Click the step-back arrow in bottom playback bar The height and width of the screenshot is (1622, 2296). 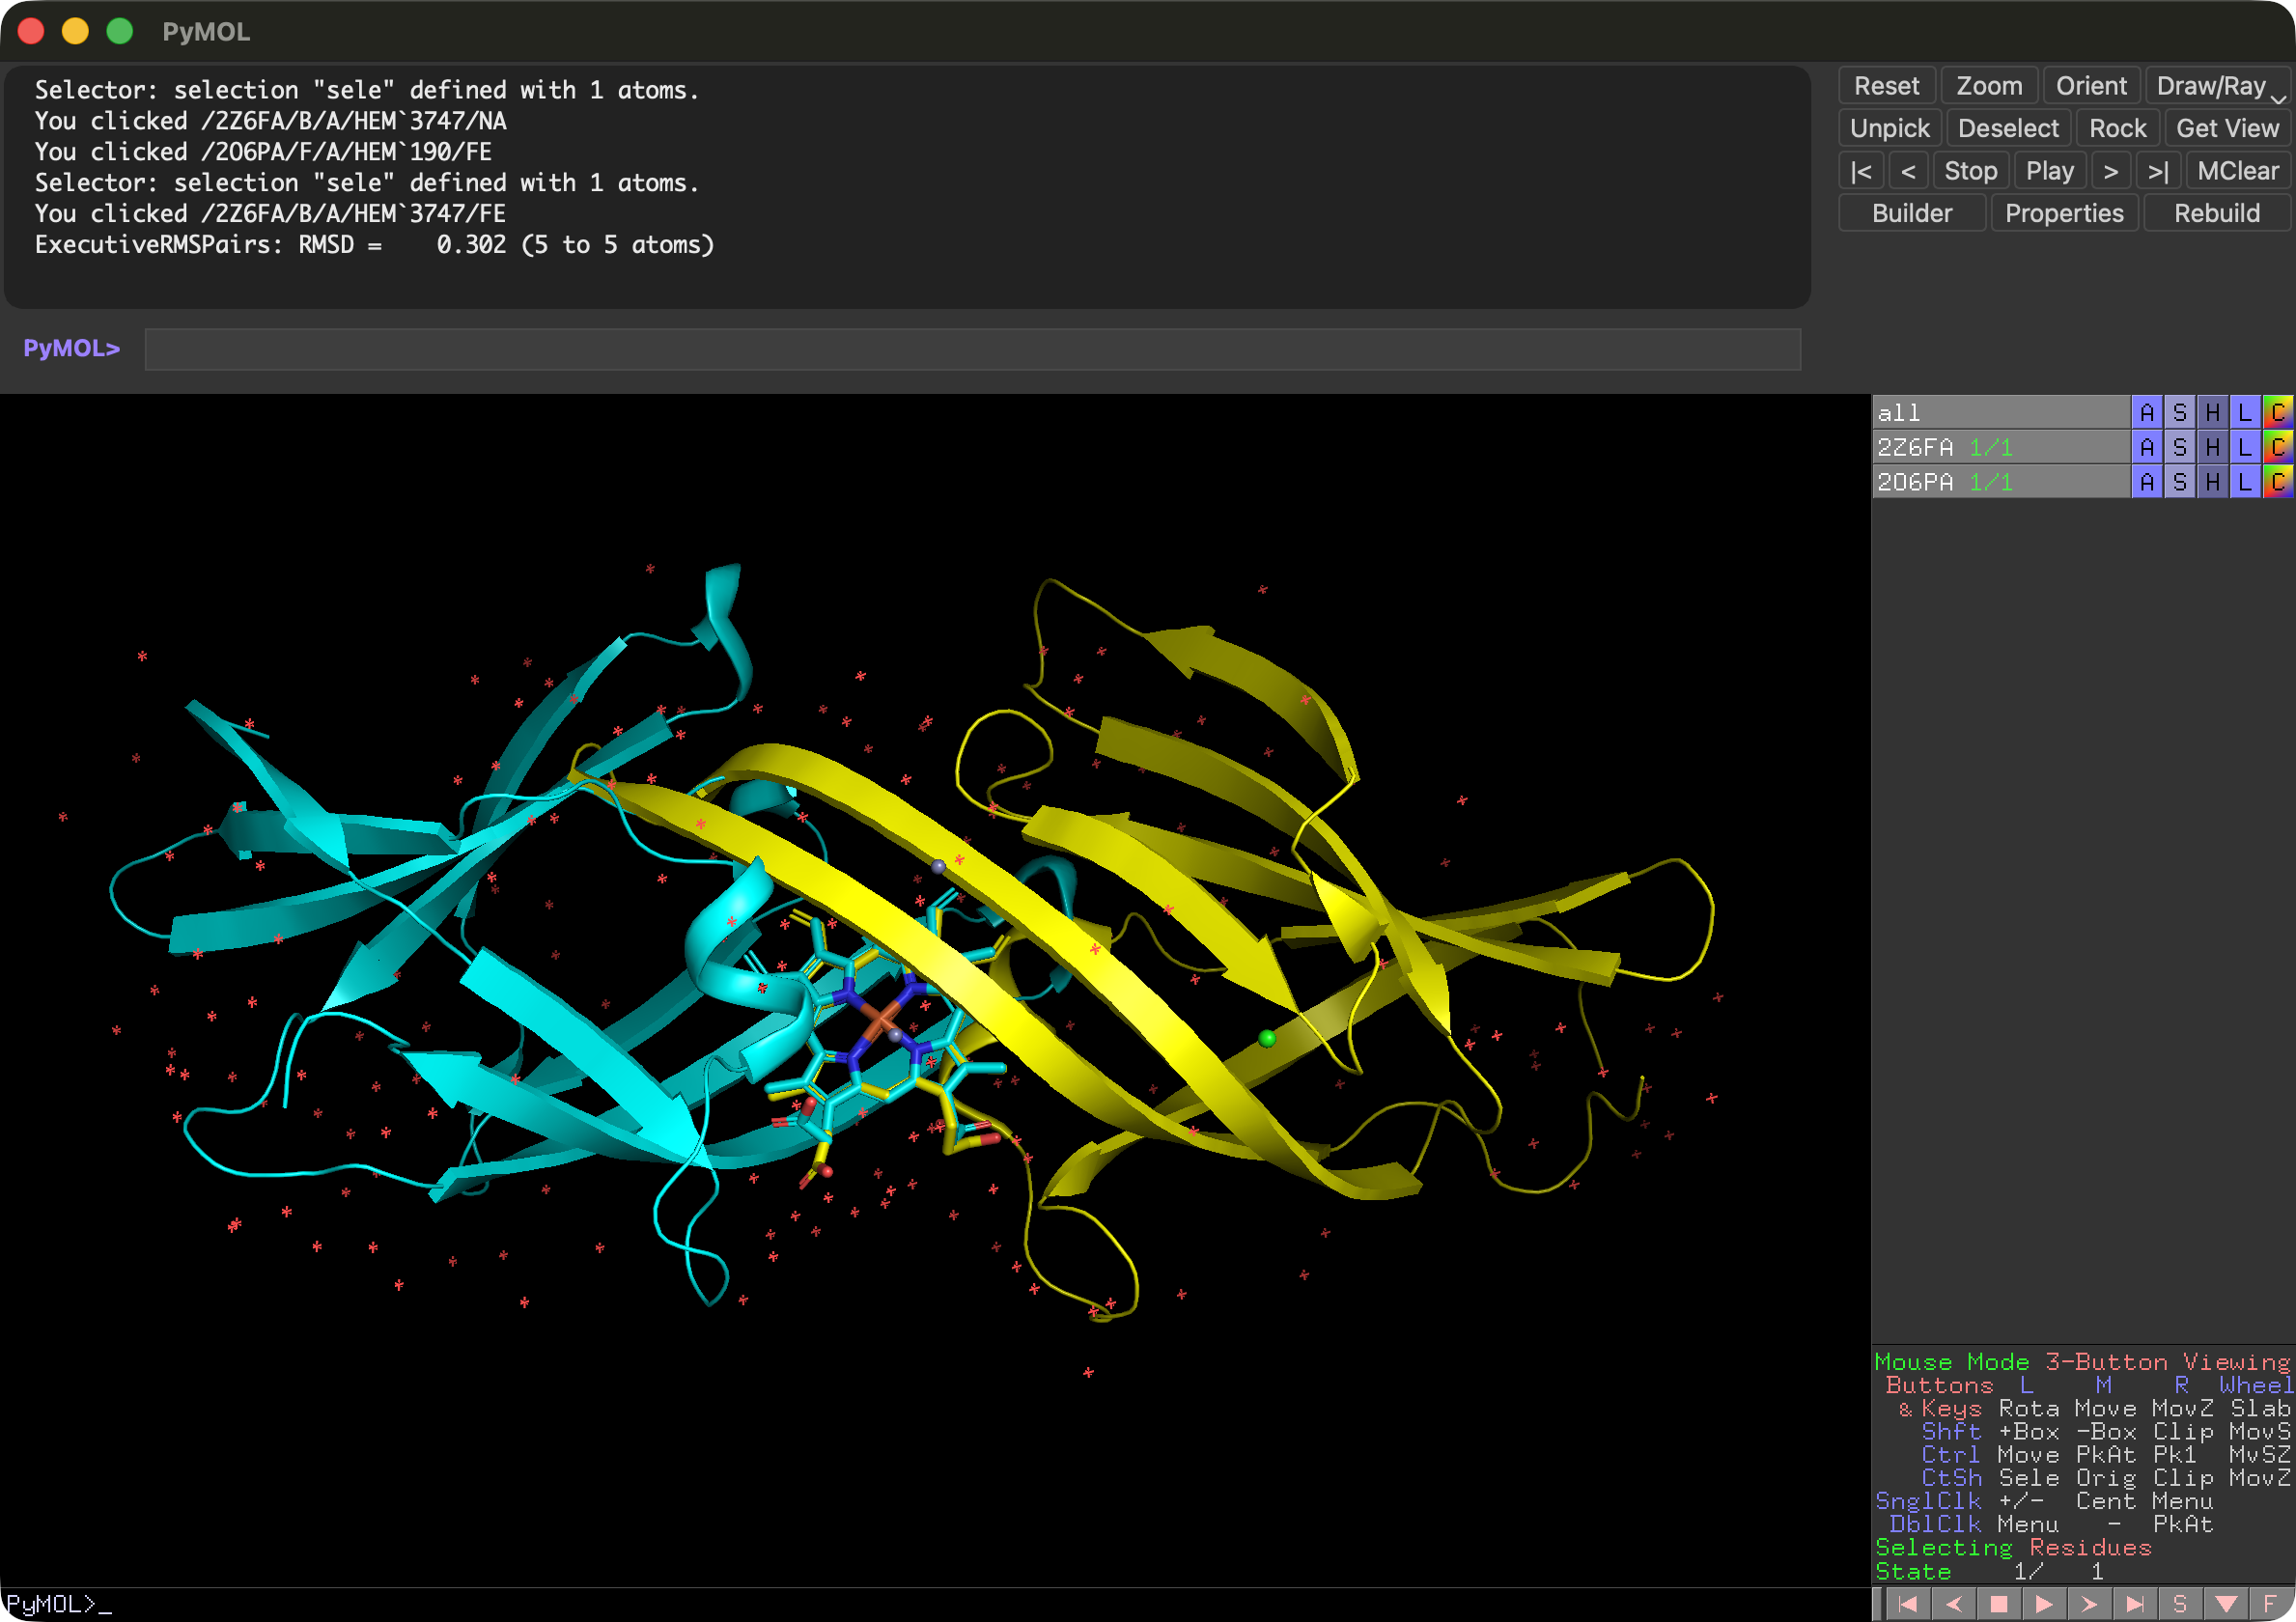(x=1952, y=1604)
